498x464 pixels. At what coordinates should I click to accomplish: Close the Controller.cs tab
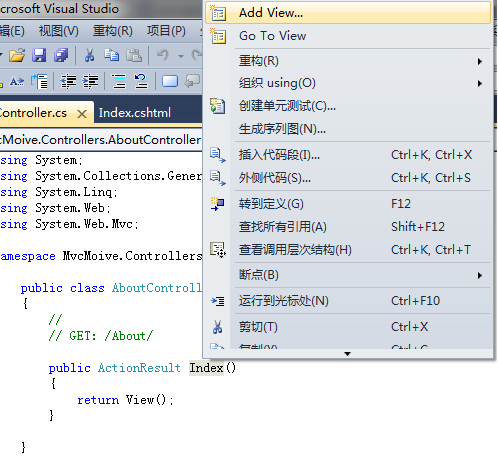82,114
